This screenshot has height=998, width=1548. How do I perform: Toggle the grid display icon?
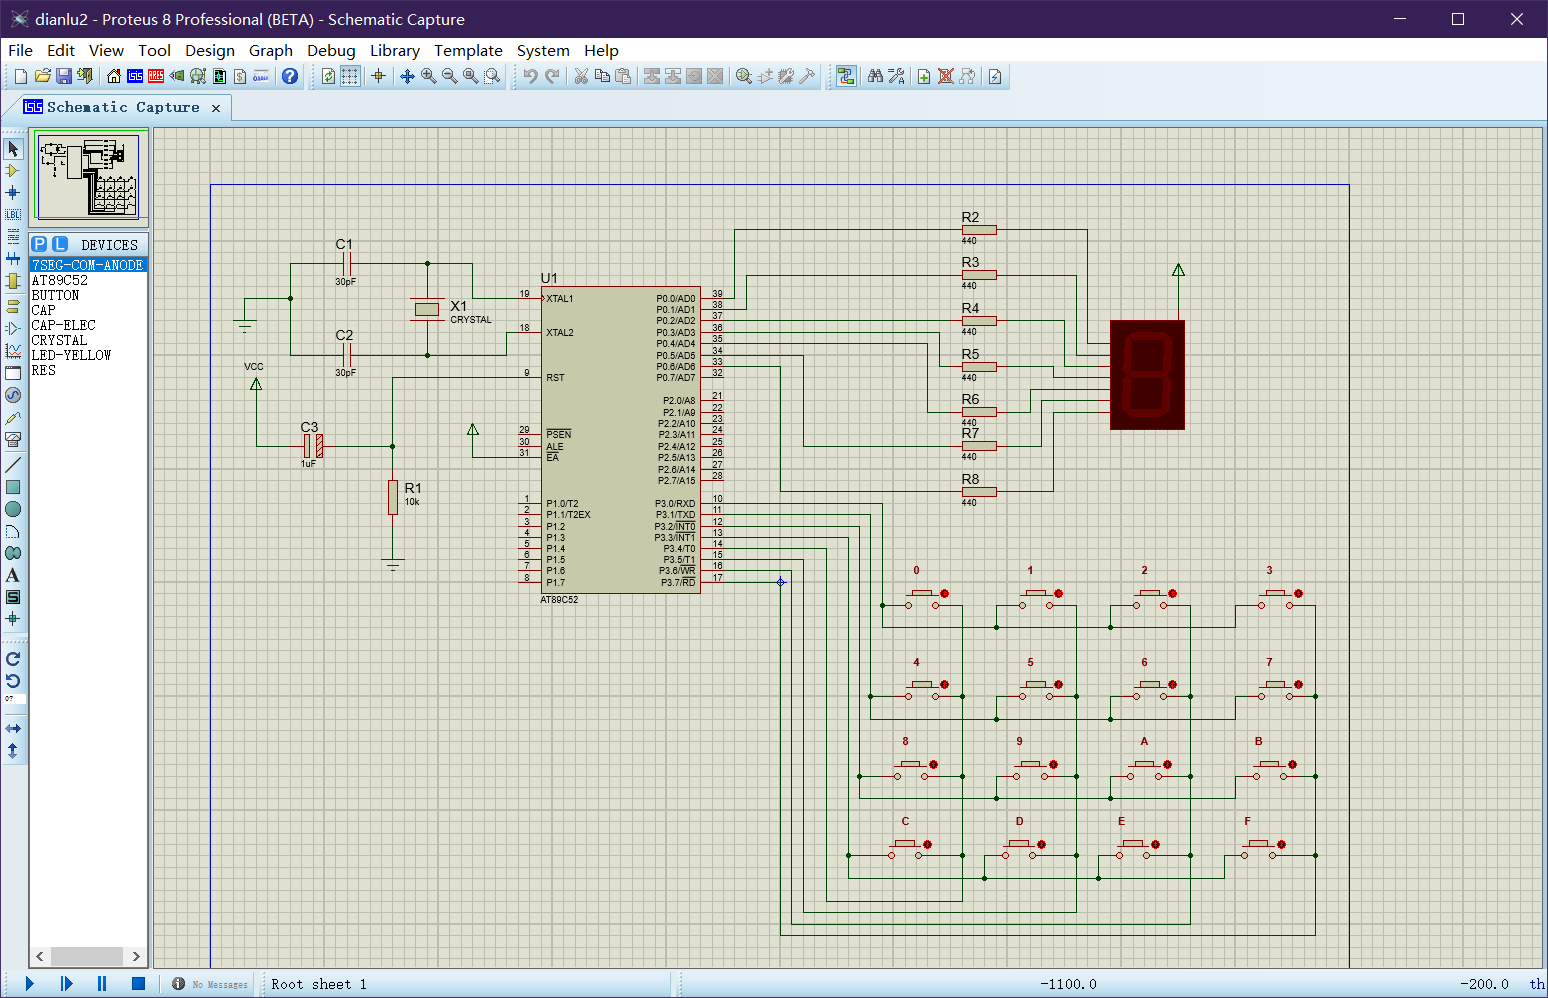click(350, 76)
